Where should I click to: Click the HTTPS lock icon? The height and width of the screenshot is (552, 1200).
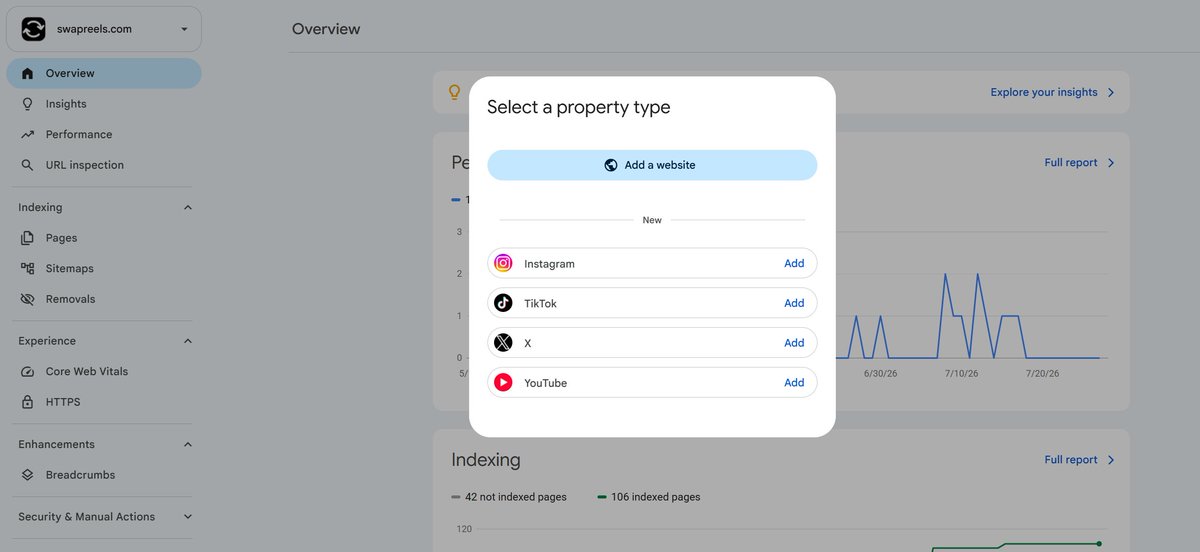click(x=27, y=402)
